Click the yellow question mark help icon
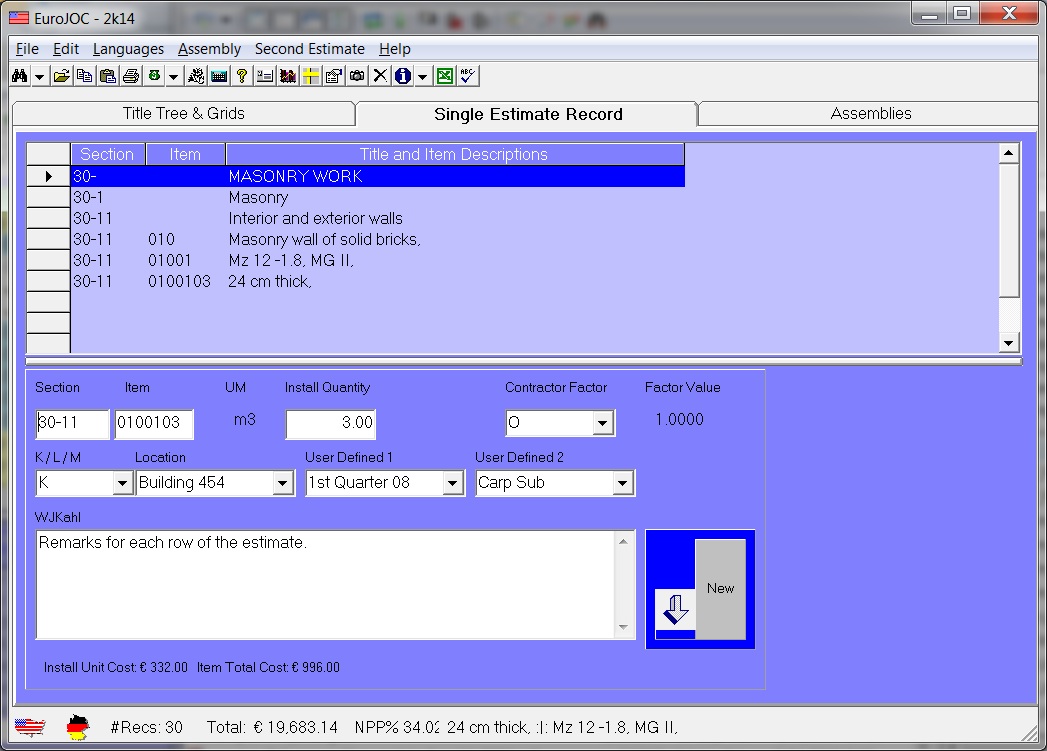The width and height of the screenshot is (1047, 751). click(242, 76)
